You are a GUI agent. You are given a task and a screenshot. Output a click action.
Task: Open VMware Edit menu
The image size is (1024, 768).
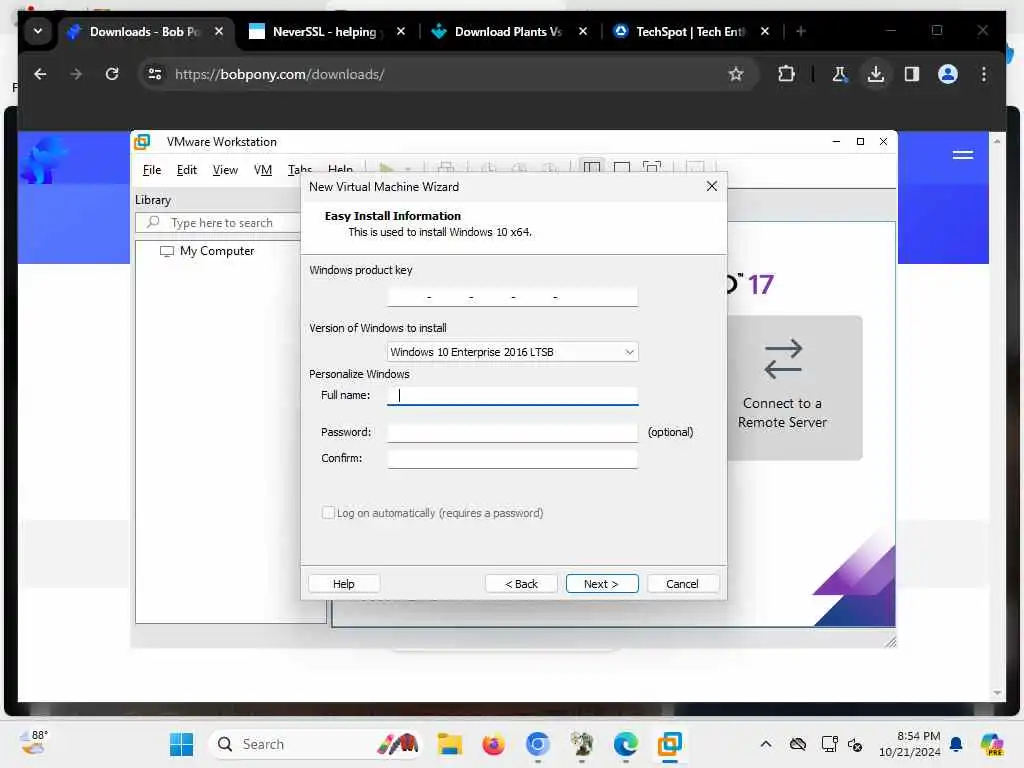click(186, 170)
